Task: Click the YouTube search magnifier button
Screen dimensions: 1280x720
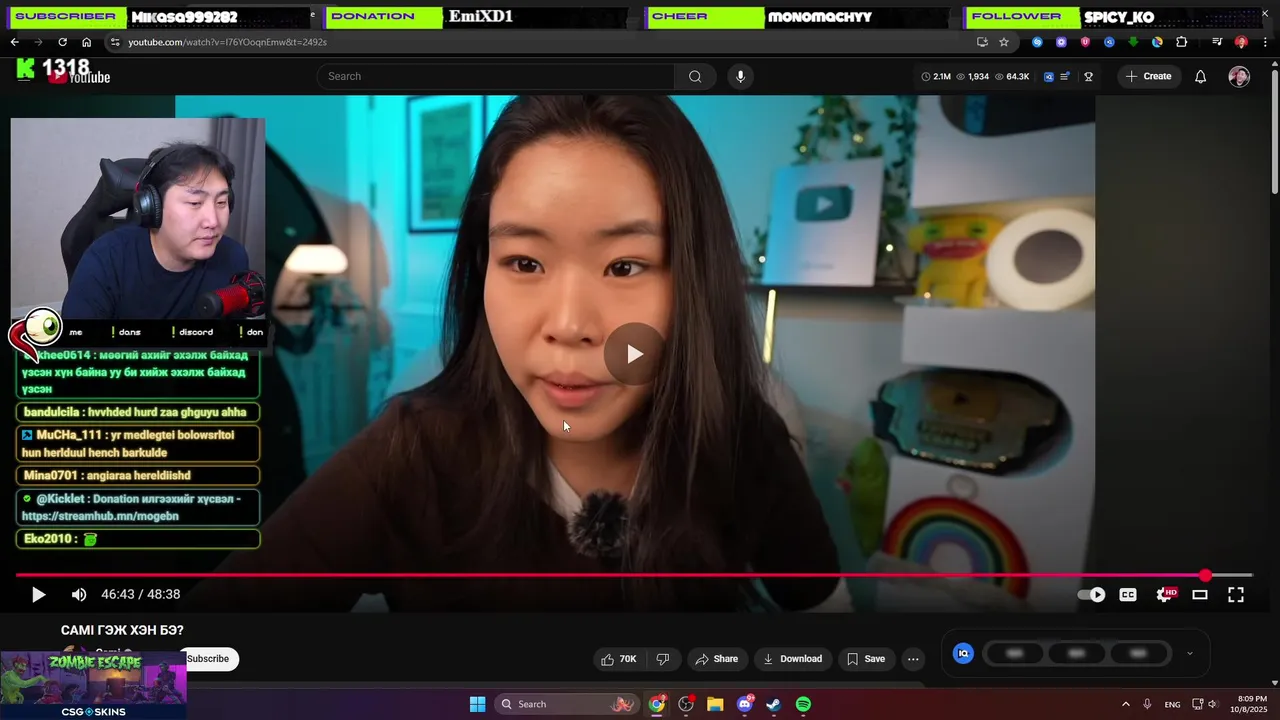Action: click(695, 76)
